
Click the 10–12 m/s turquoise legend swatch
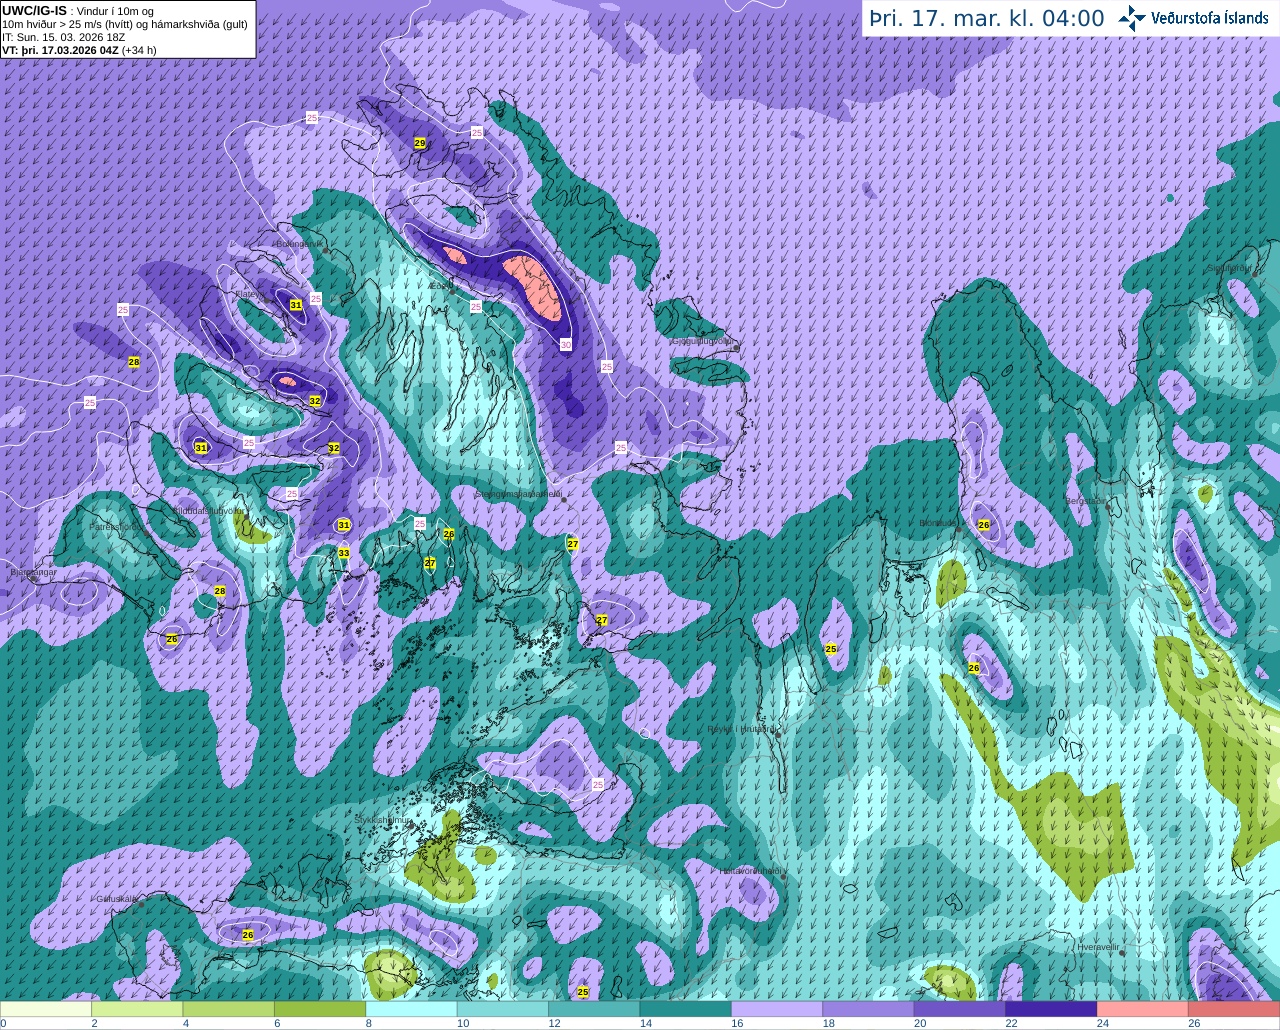tap(503, 1009)
